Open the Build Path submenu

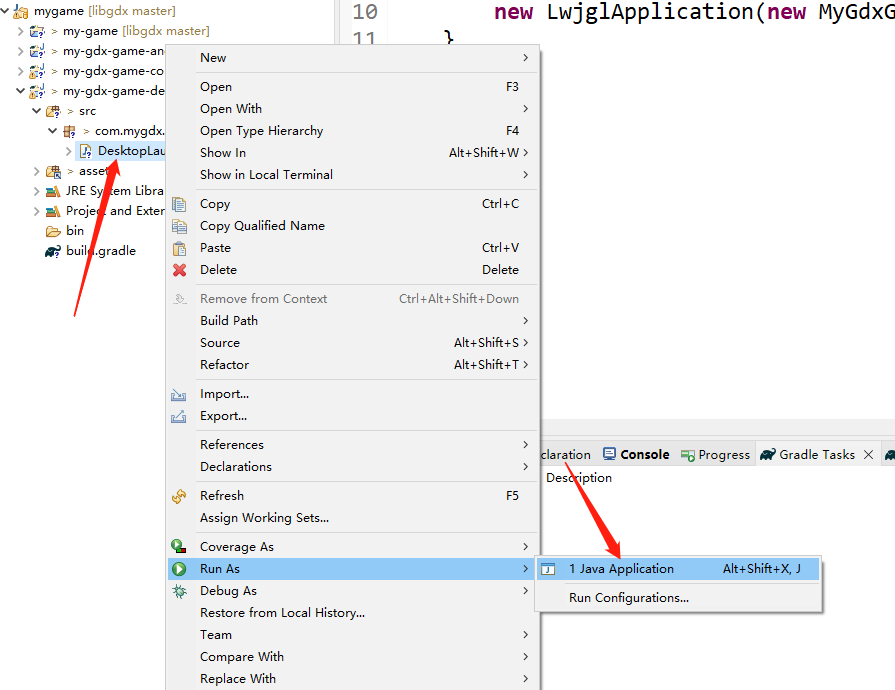coord(352,321)
